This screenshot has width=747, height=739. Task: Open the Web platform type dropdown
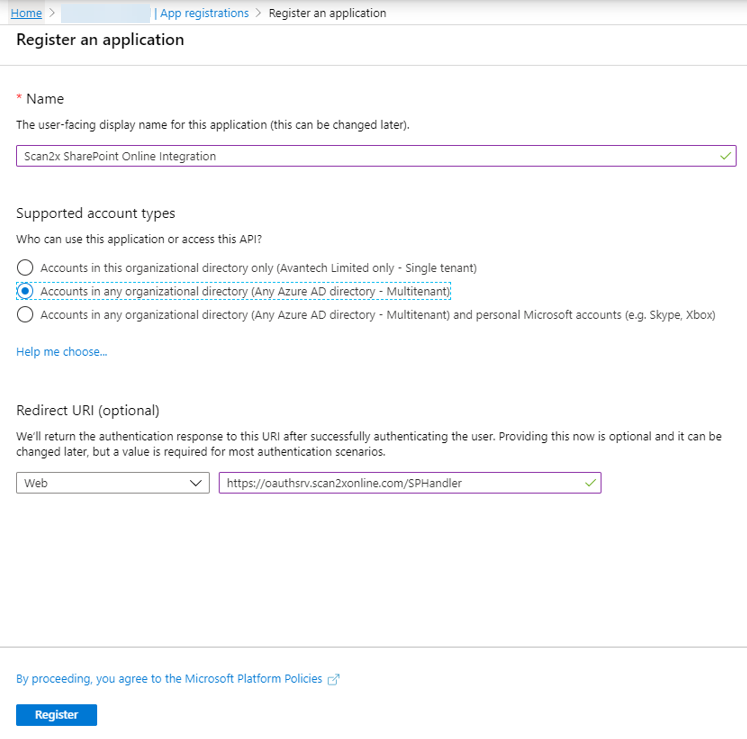point(113,483)
